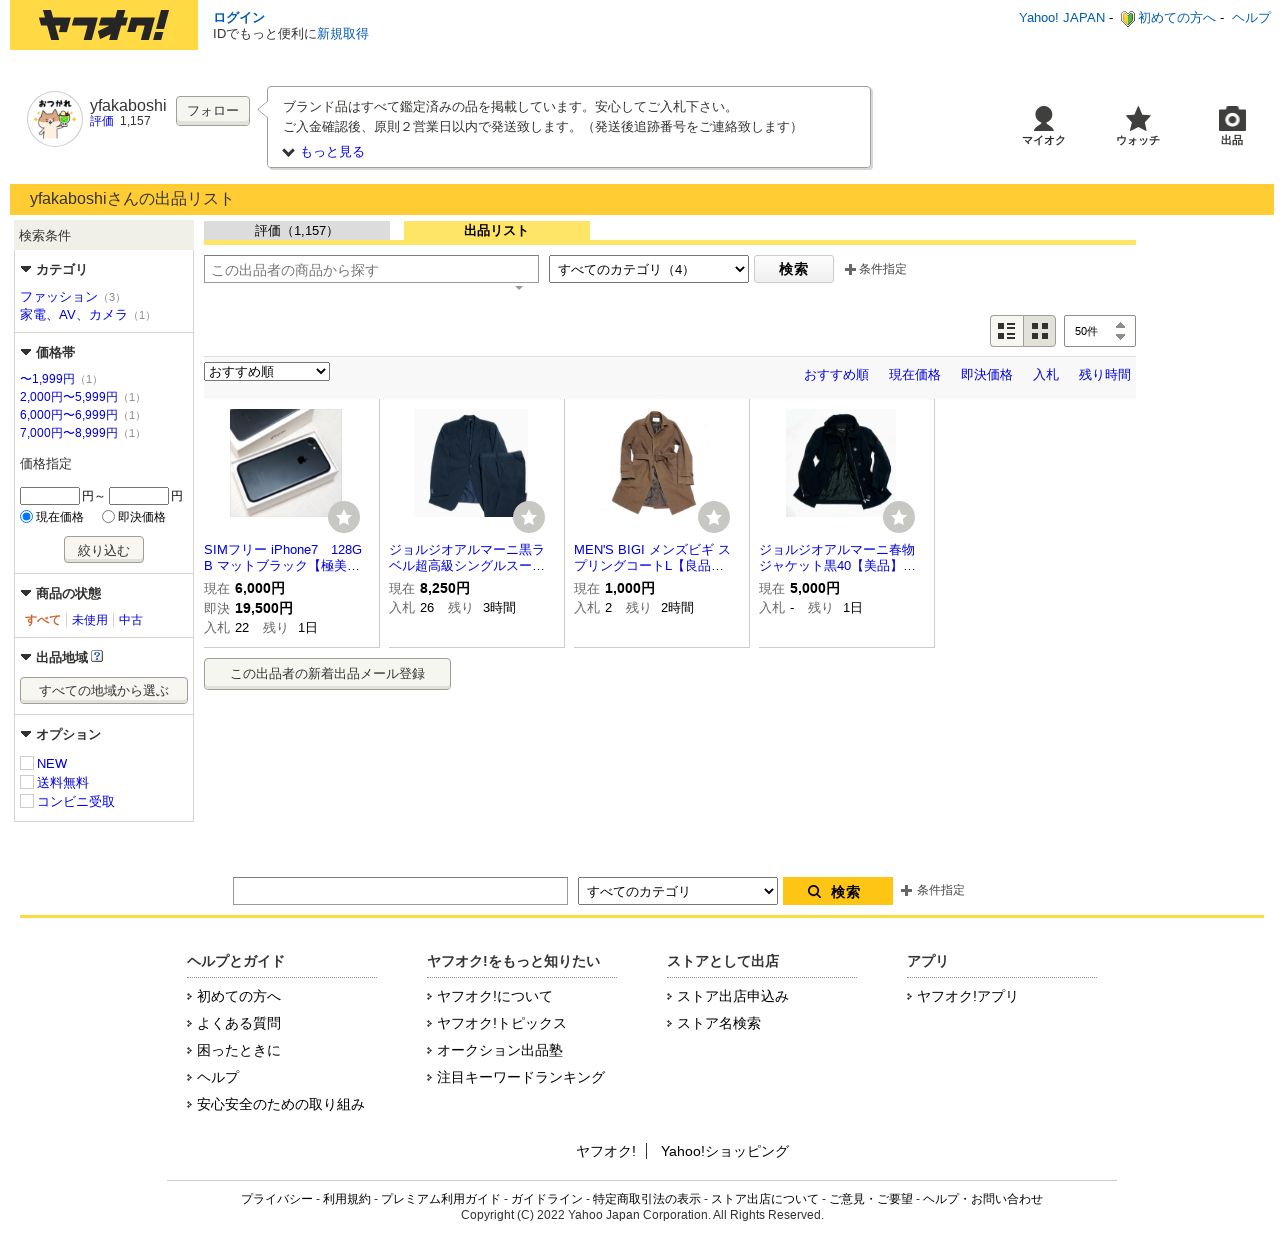Filter by 家電、AV、カメラ link

[74, 315]
